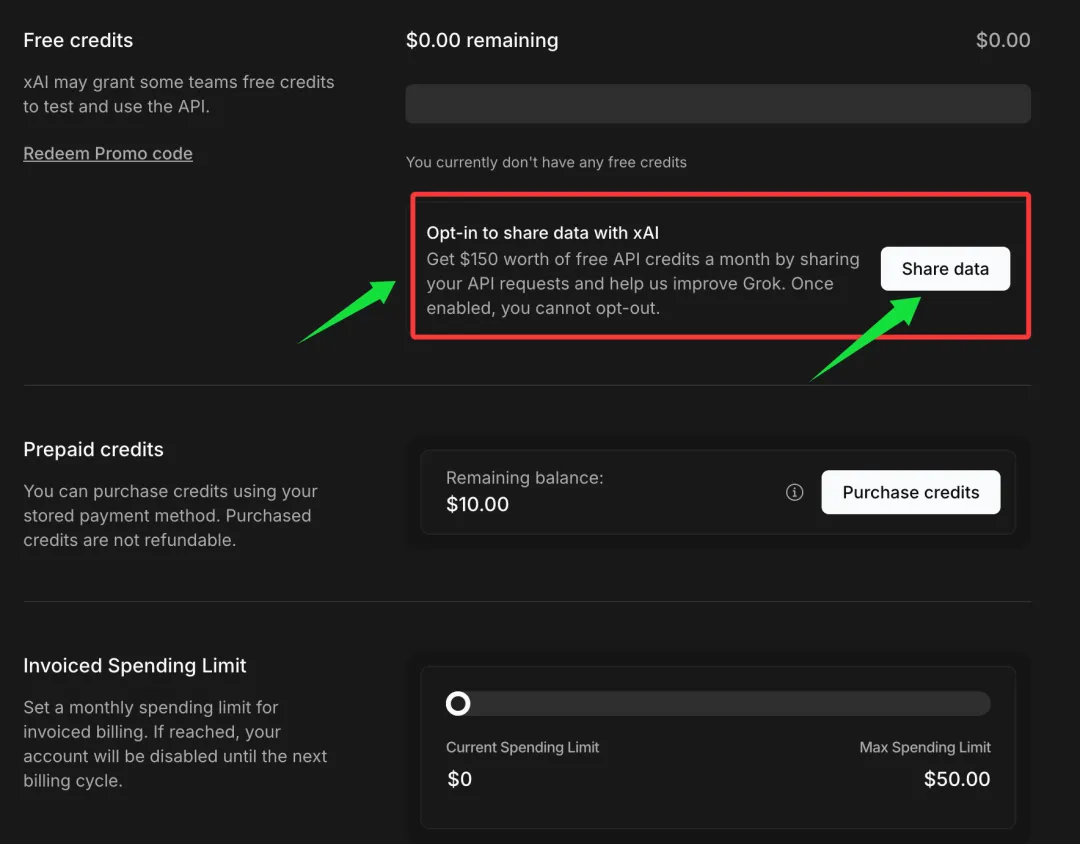
Task: Follow the Redeem Promo code link
Action: (x=108, y=153)
